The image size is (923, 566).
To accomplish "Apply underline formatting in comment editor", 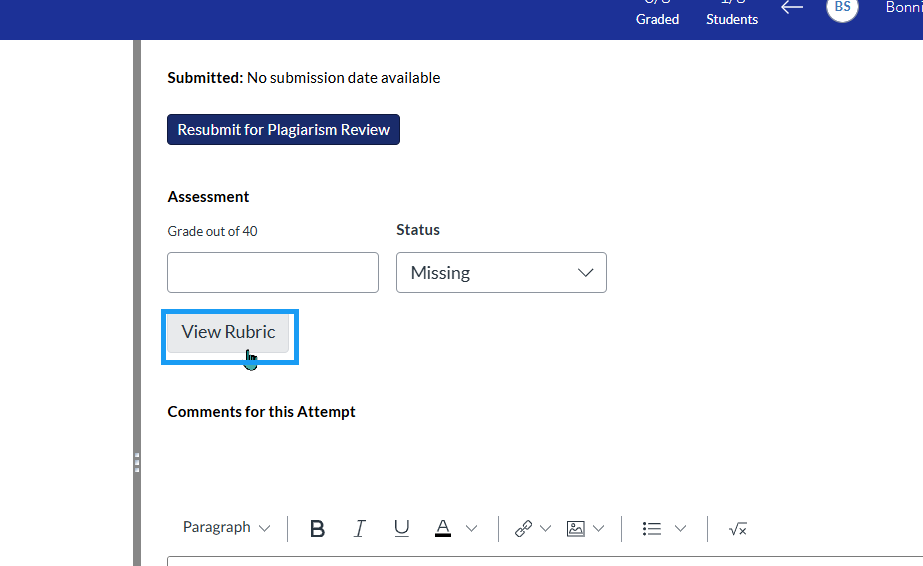I will tap(401, 528).
